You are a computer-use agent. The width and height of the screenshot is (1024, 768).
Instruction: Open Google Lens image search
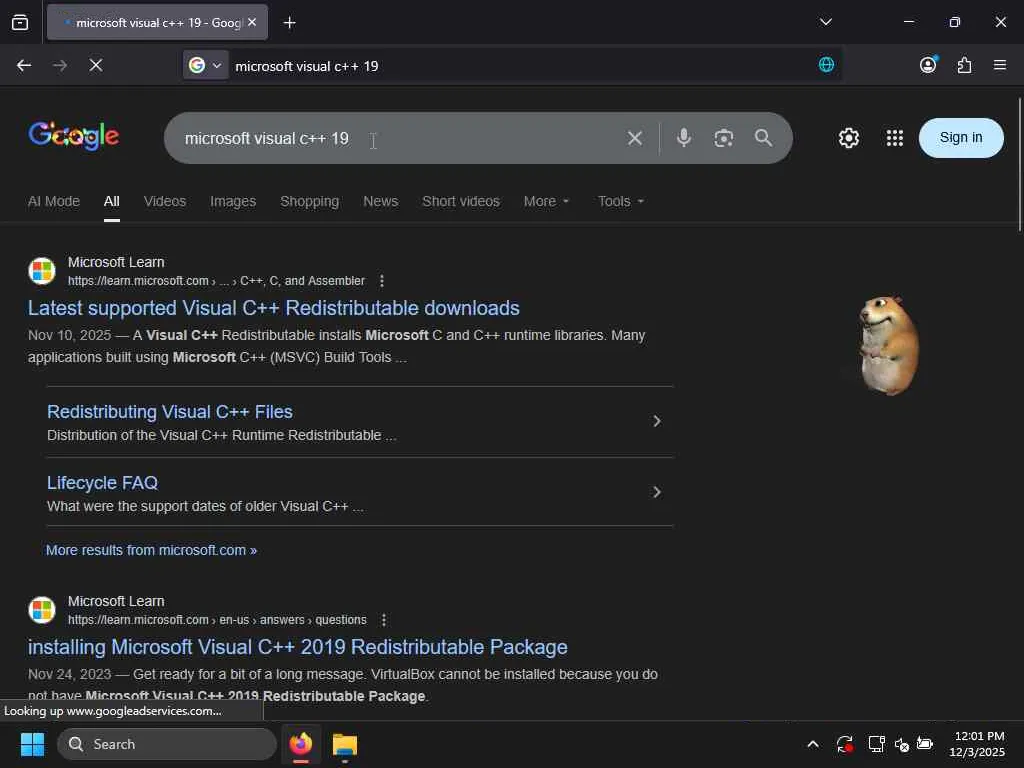coord(724,138)
